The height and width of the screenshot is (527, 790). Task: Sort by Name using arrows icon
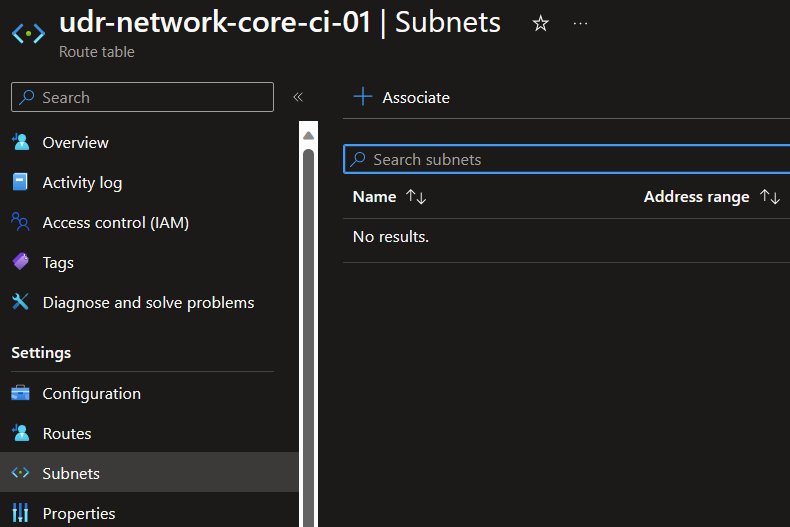click(x=416, y=196)
